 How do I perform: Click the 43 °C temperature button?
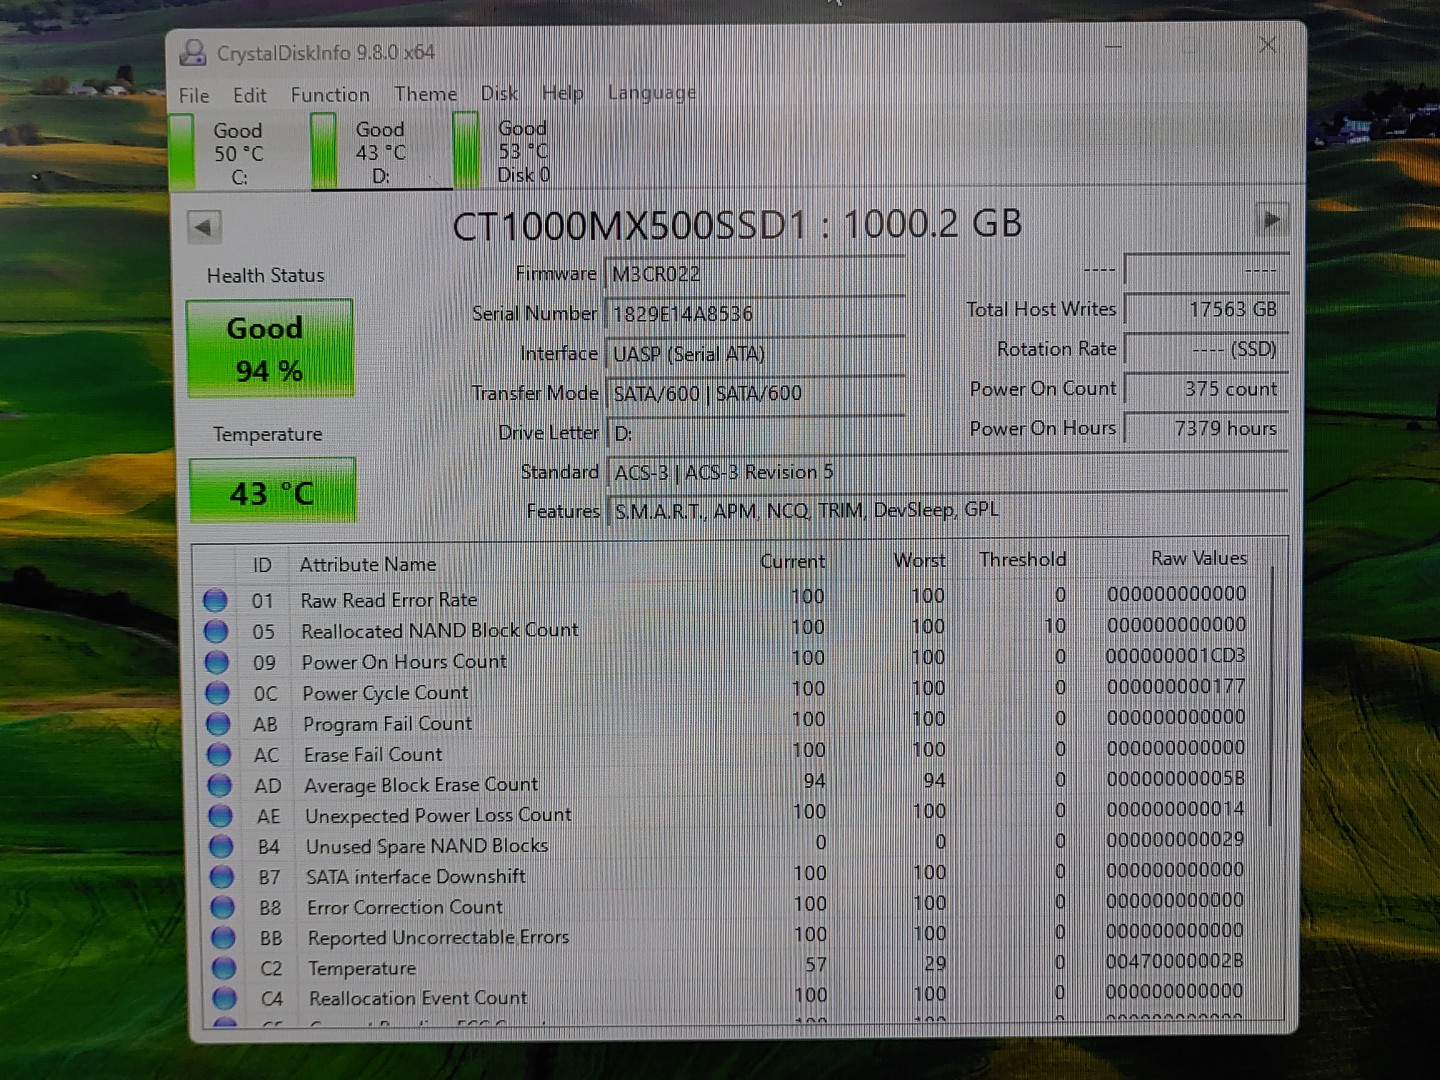point(272,491)
